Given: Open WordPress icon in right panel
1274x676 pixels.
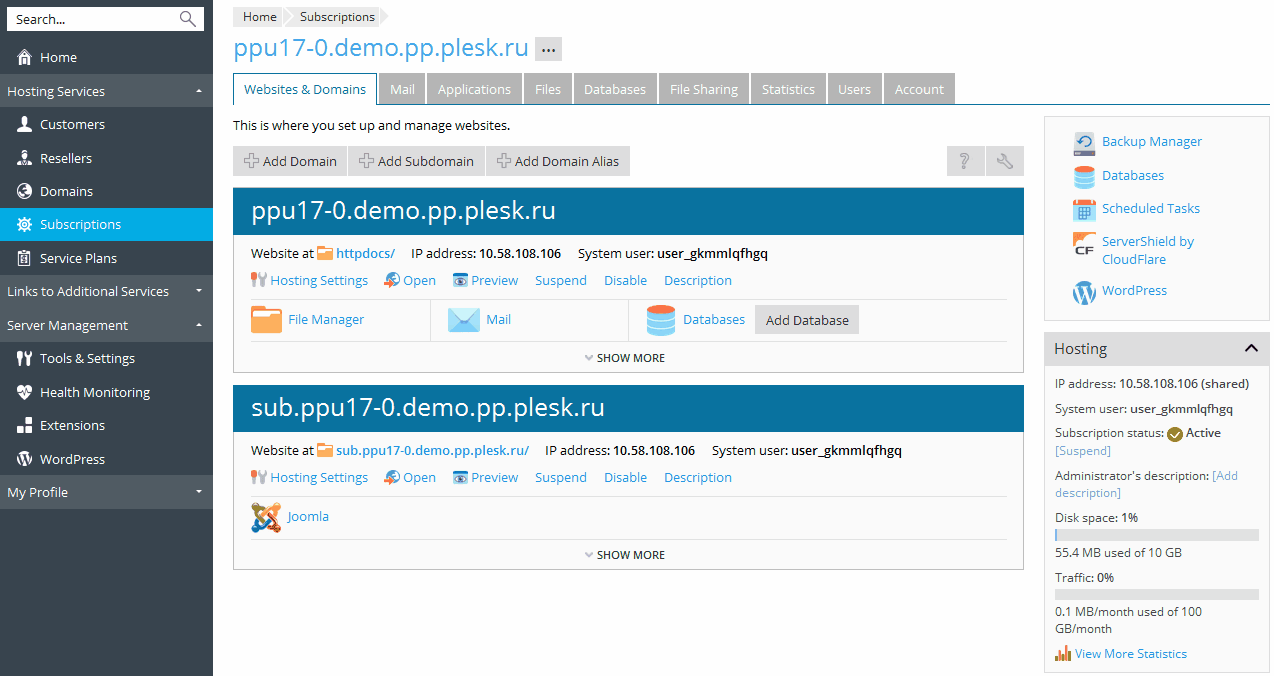Looking at the screenshot, I should pyautogui.click(x=1084, y=292).
